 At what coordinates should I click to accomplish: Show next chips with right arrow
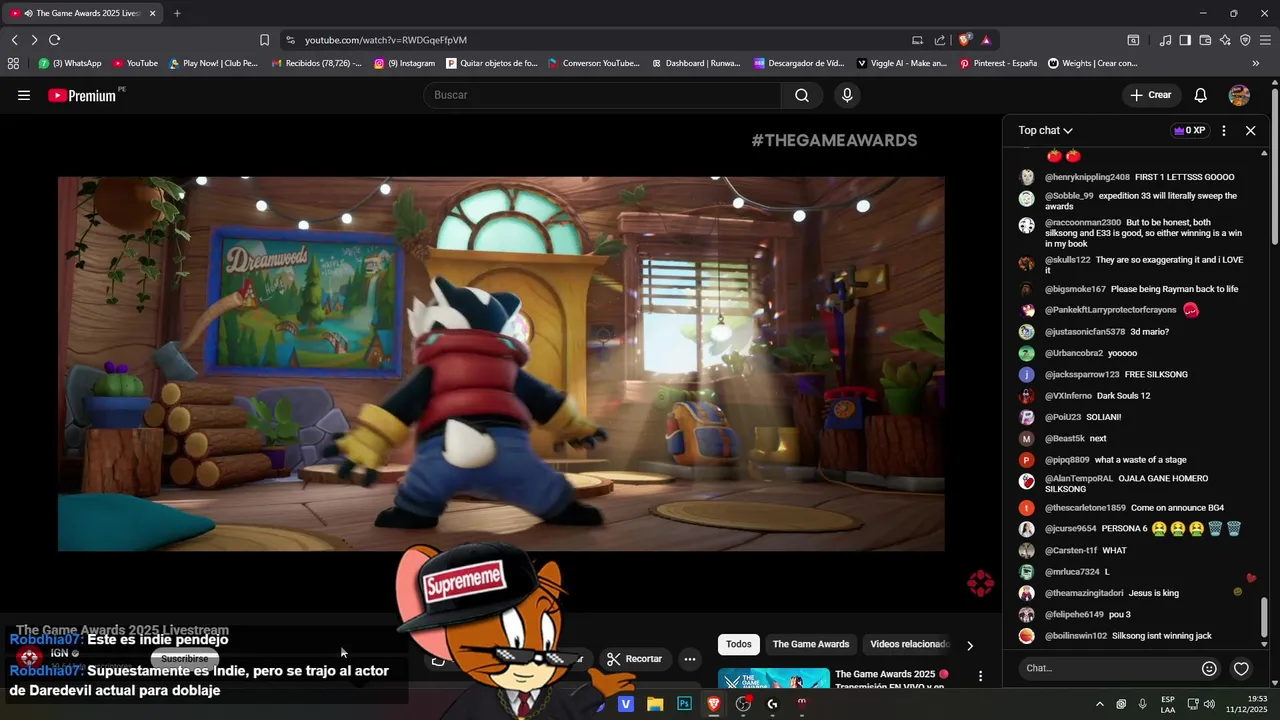coord(969,645)
